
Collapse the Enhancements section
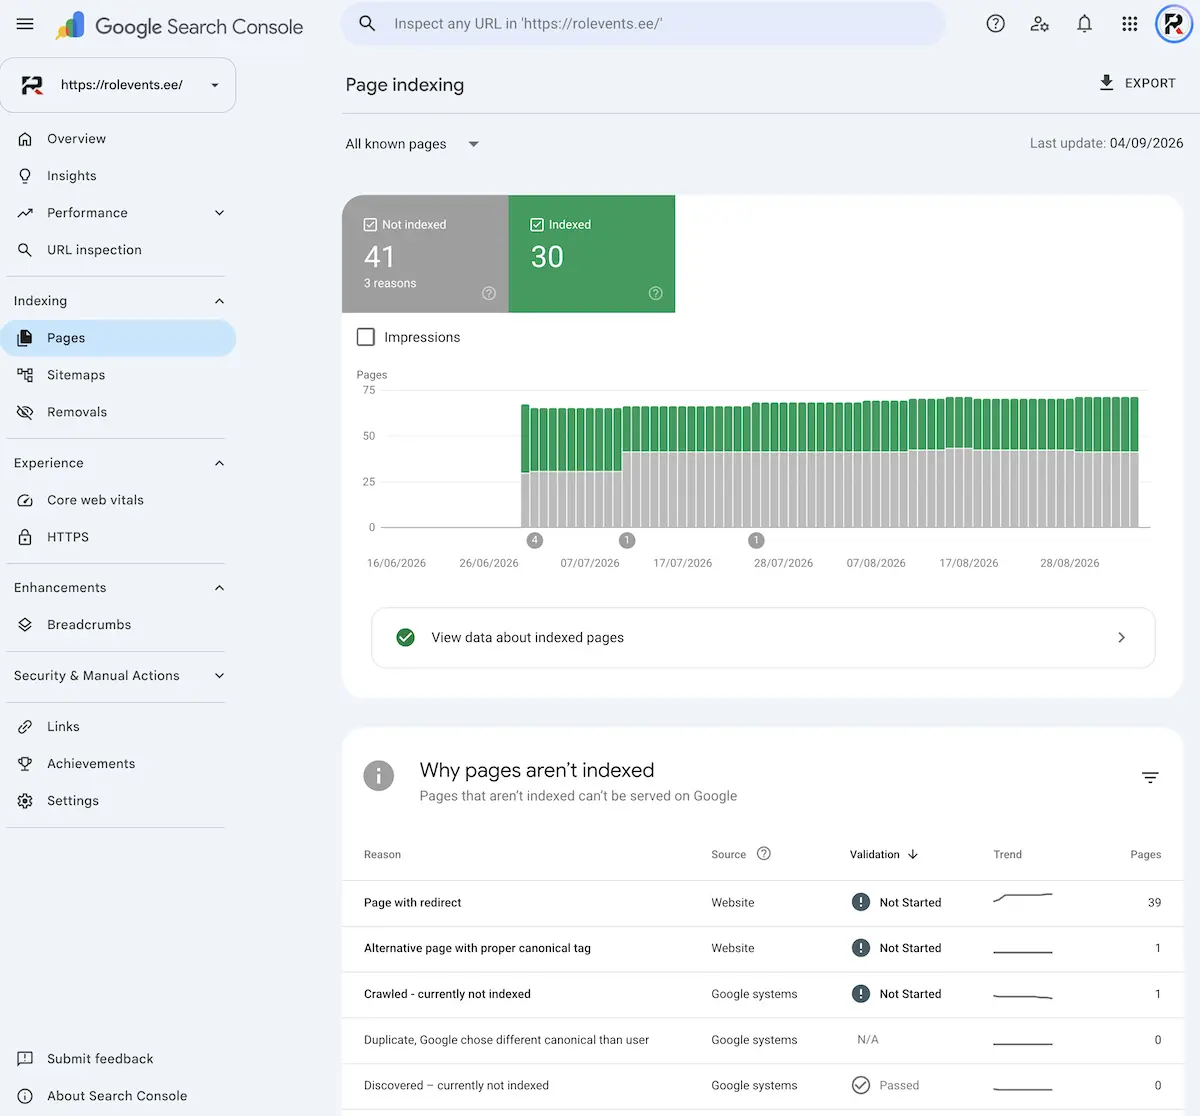point(219,588)
